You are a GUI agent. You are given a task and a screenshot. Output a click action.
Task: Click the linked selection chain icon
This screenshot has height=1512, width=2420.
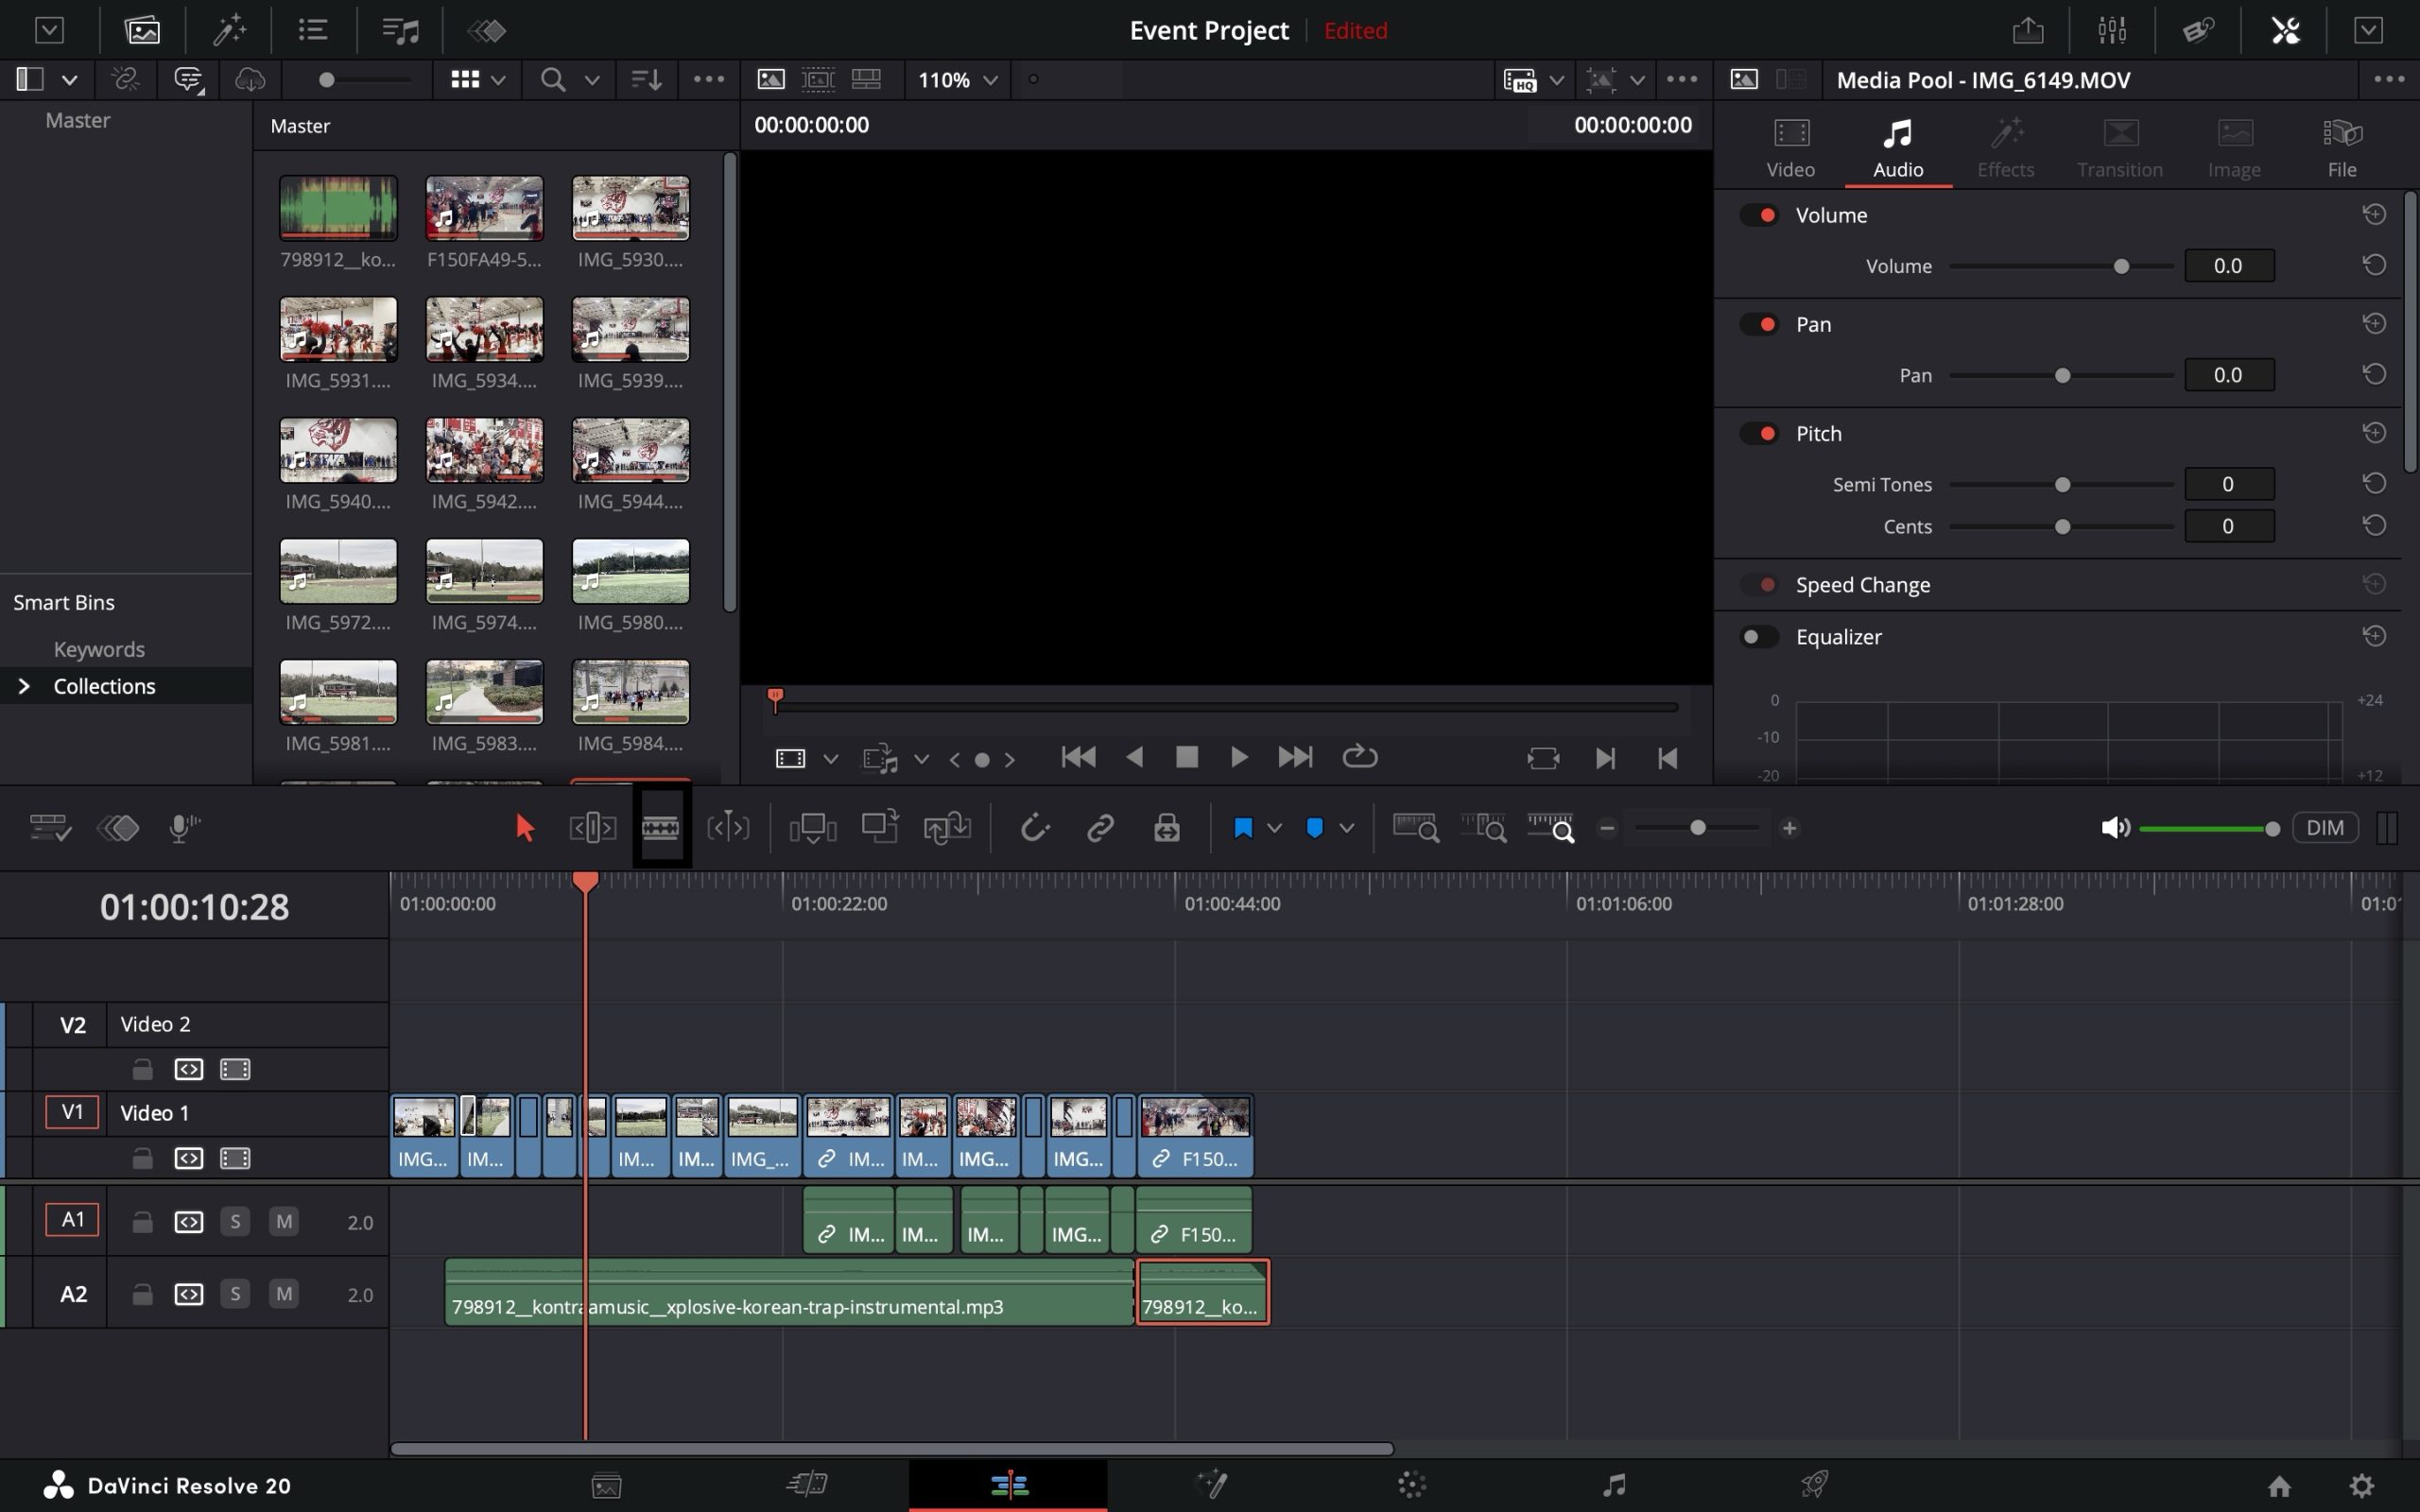(1100, 827)
